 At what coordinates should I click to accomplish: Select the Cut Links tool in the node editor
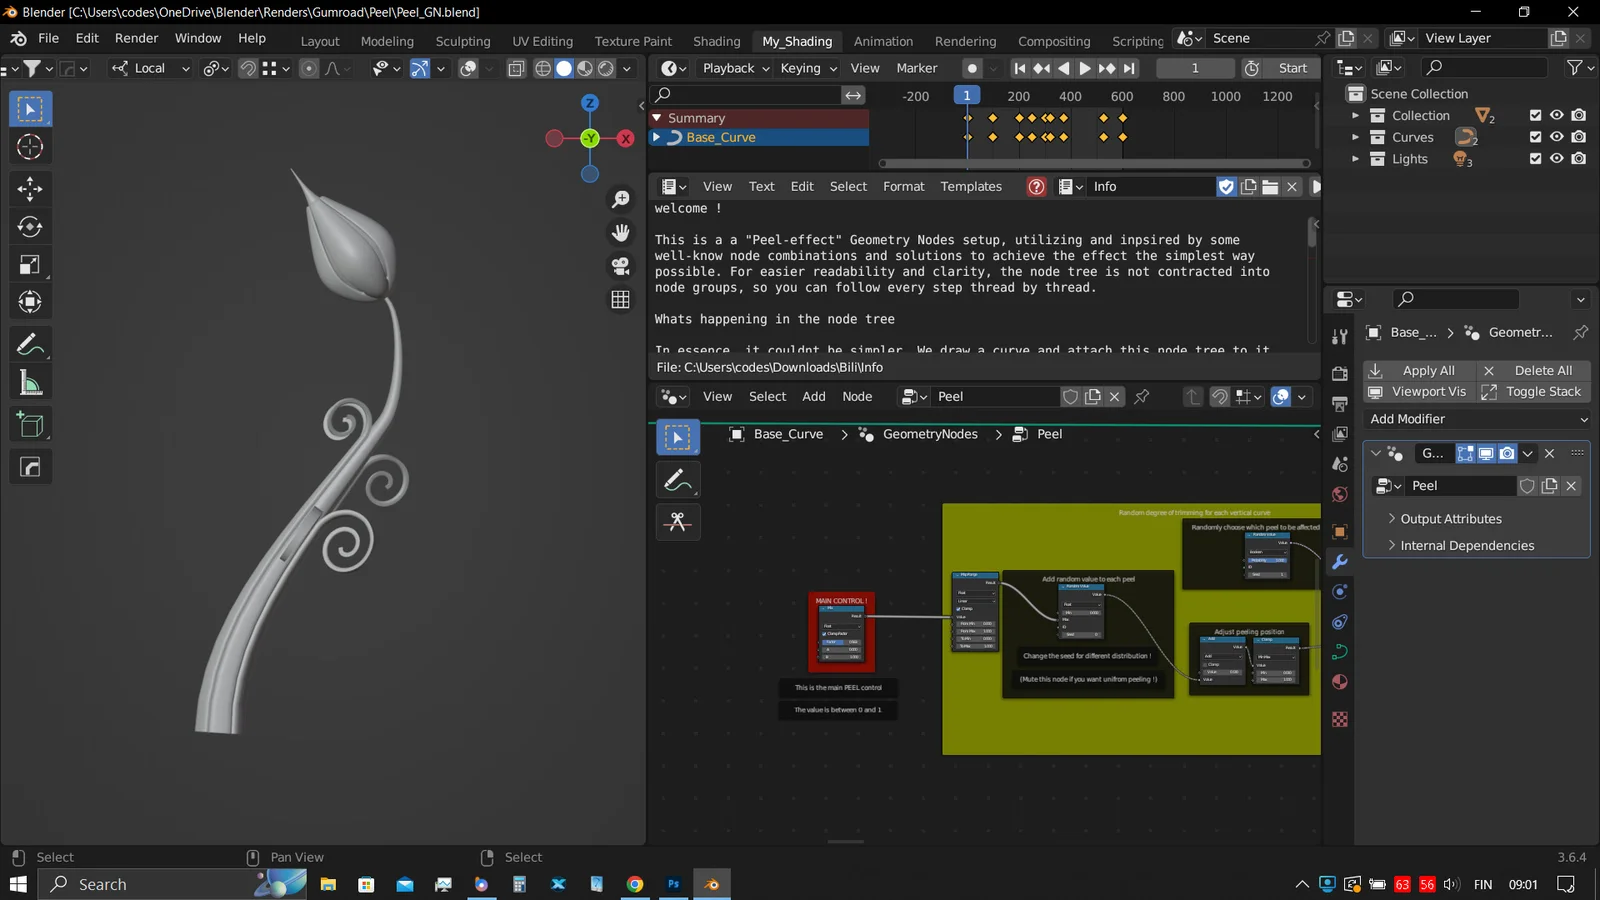tap(678, 521)
